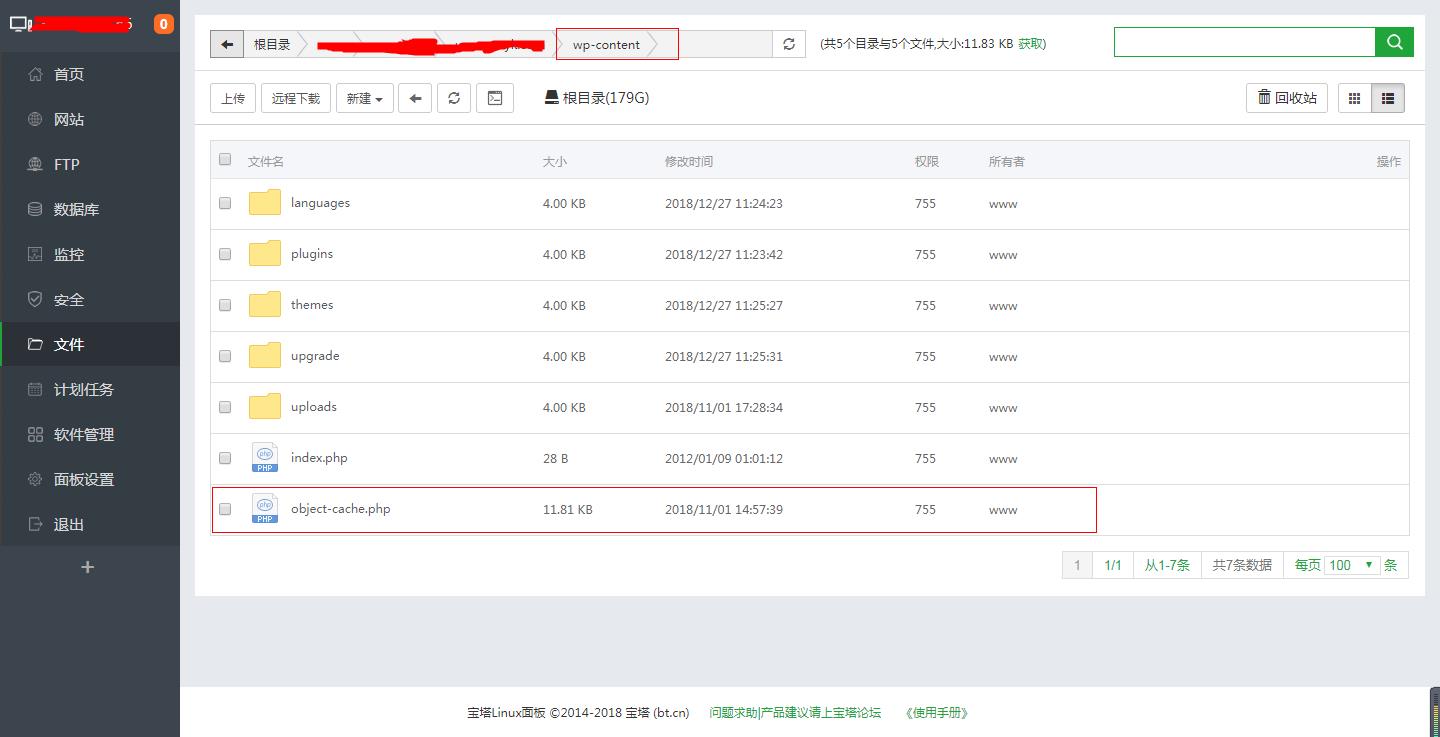
Task: Click the green search magnifier button
Action: (x=1394, y=42)
